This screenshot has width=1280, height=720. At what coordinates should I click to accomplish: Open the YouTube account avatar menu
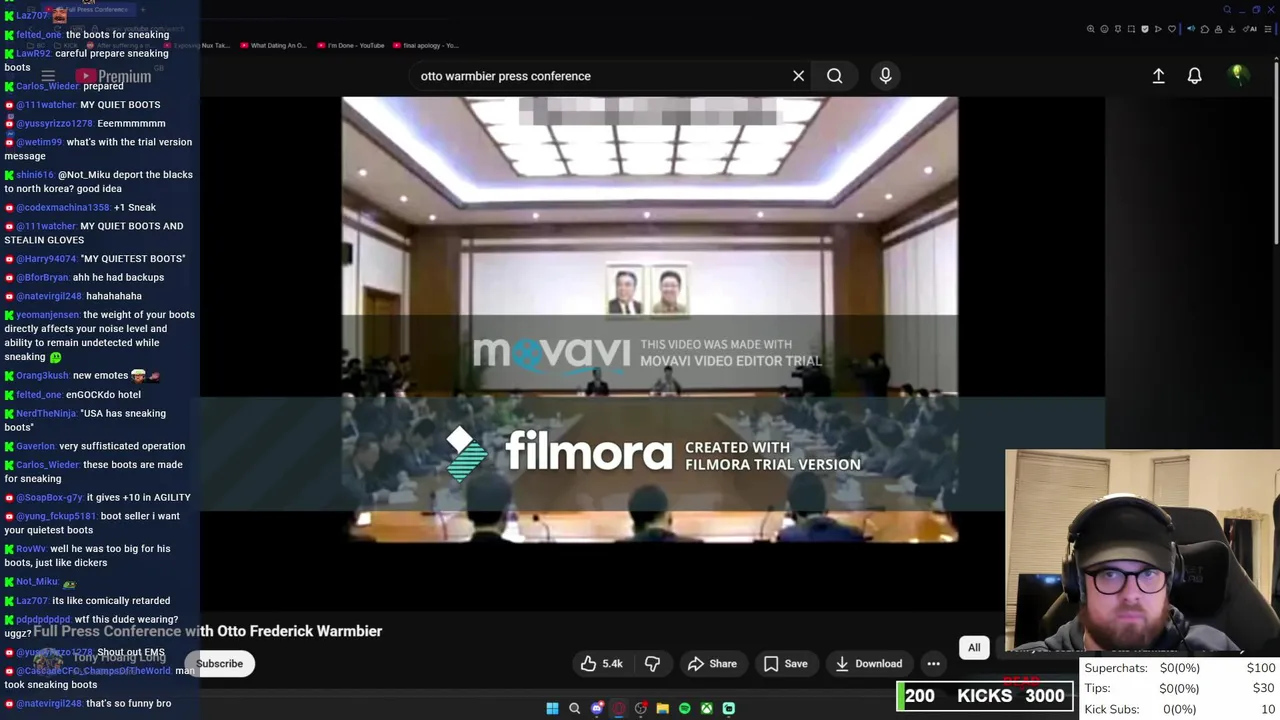click(x=1237, y=75)
